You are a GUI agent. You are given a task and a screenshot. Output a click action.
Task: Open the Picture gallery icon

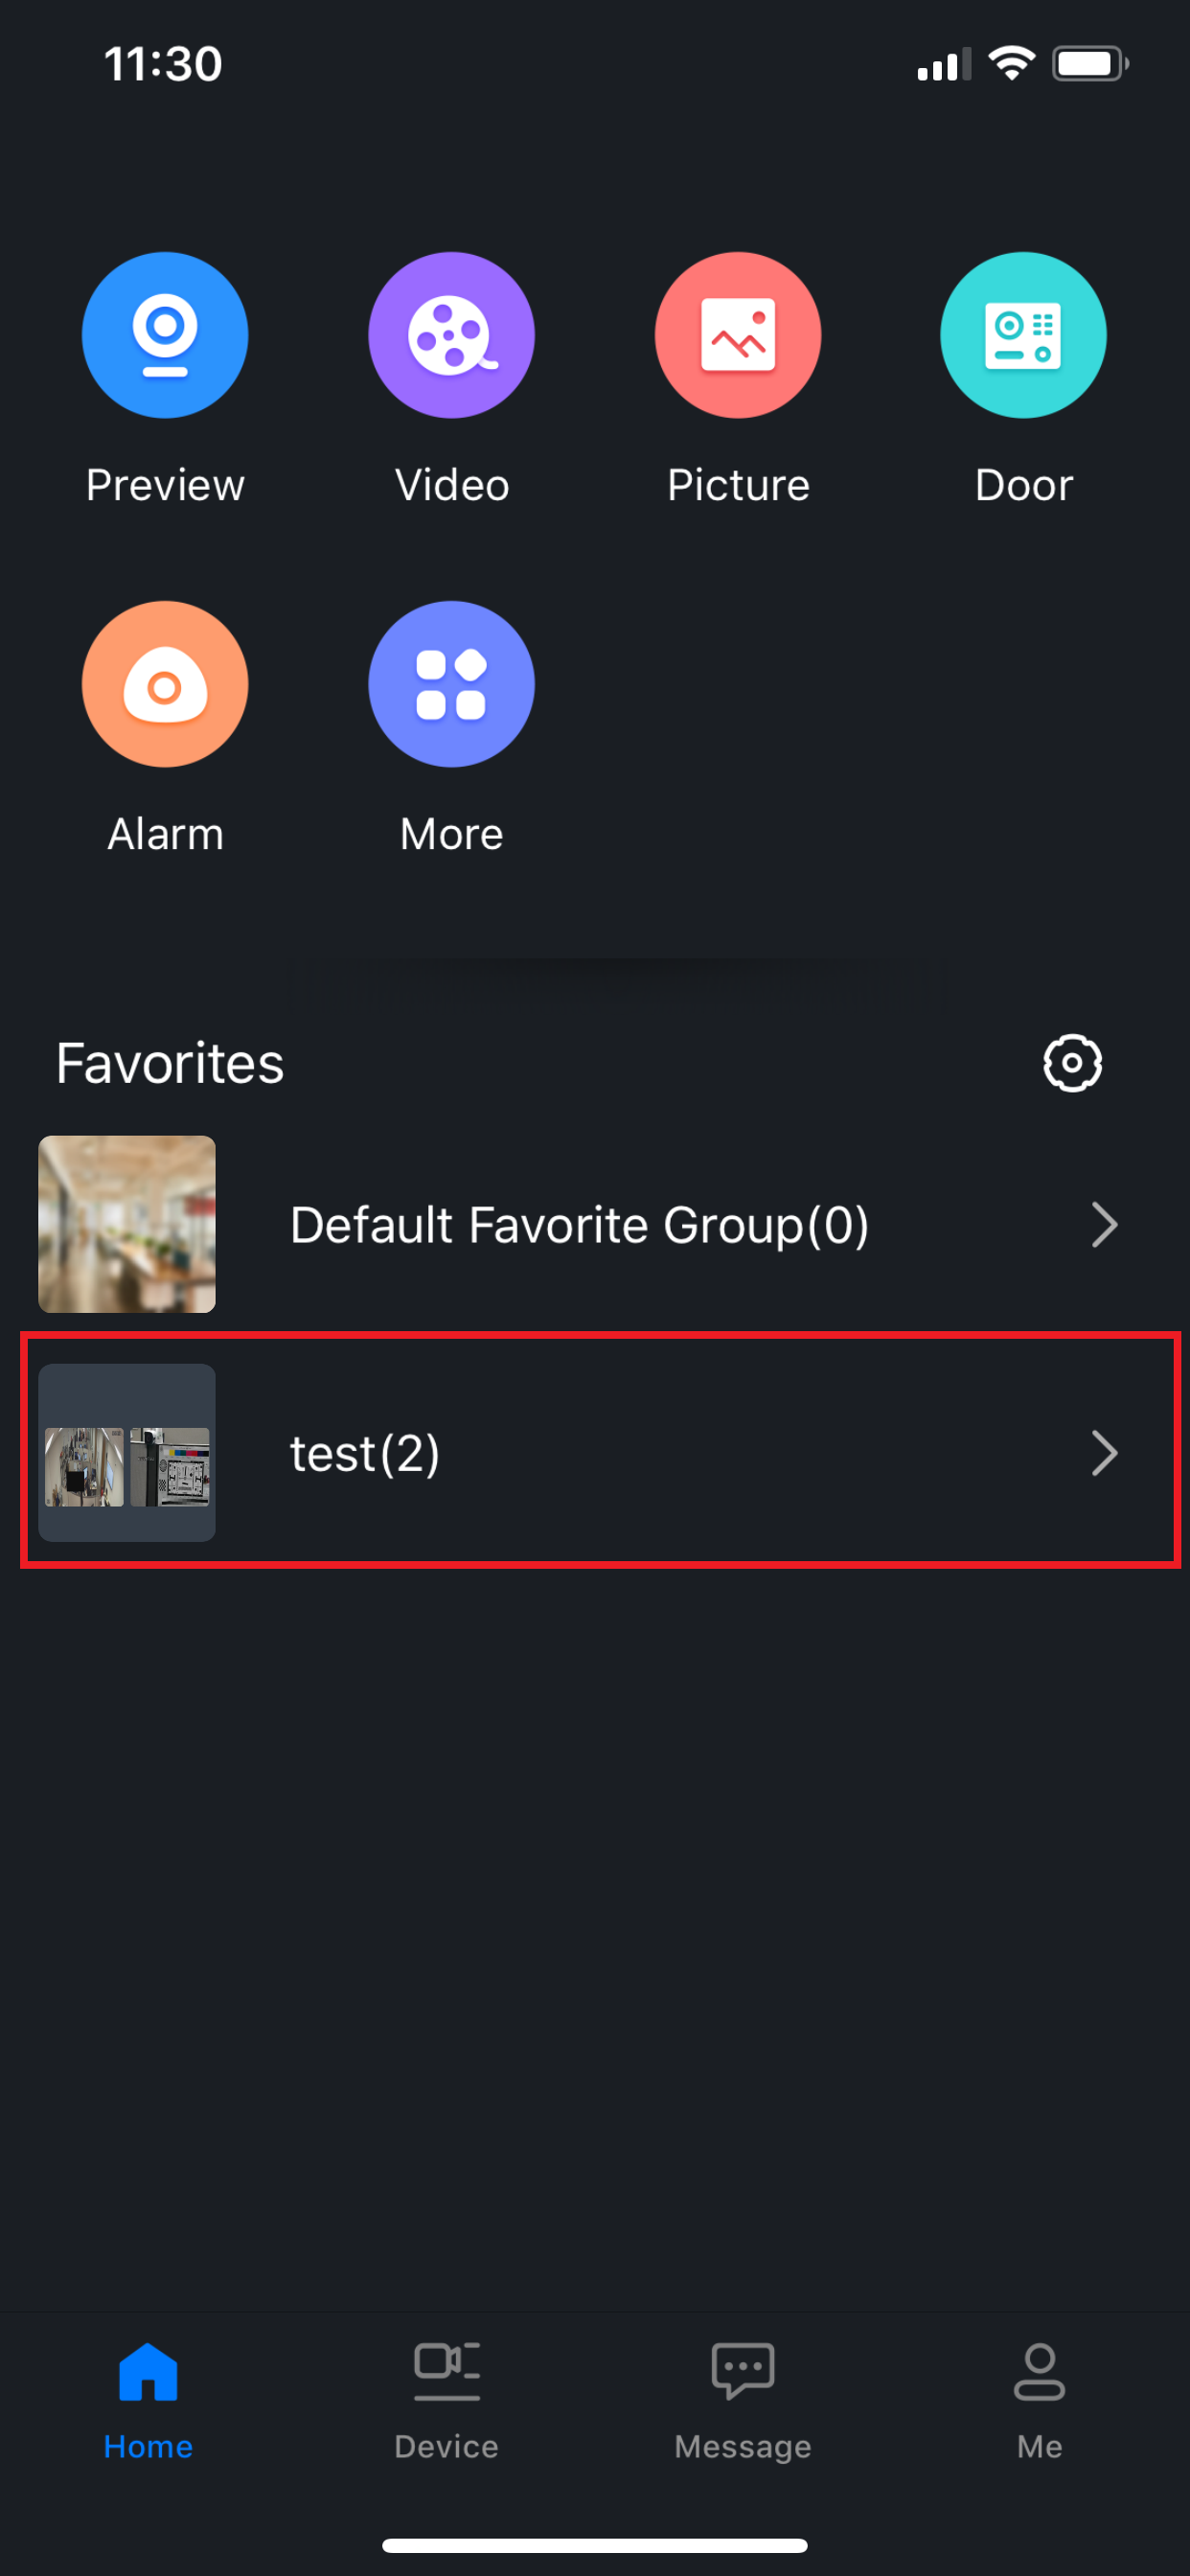point(738,335)
